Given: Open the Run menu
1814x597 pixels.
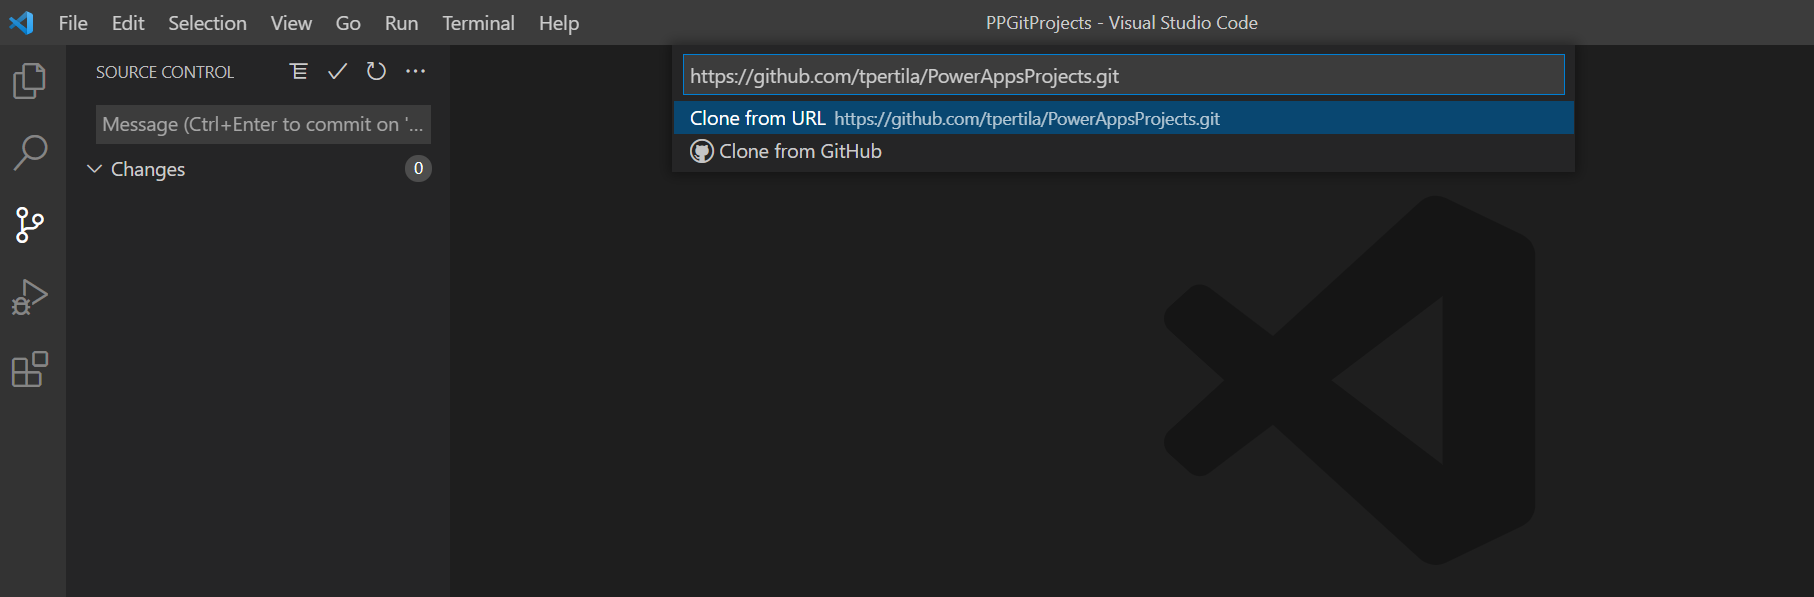Looking at the screenshot, I should pyautogui.click(x=401, y=23).
